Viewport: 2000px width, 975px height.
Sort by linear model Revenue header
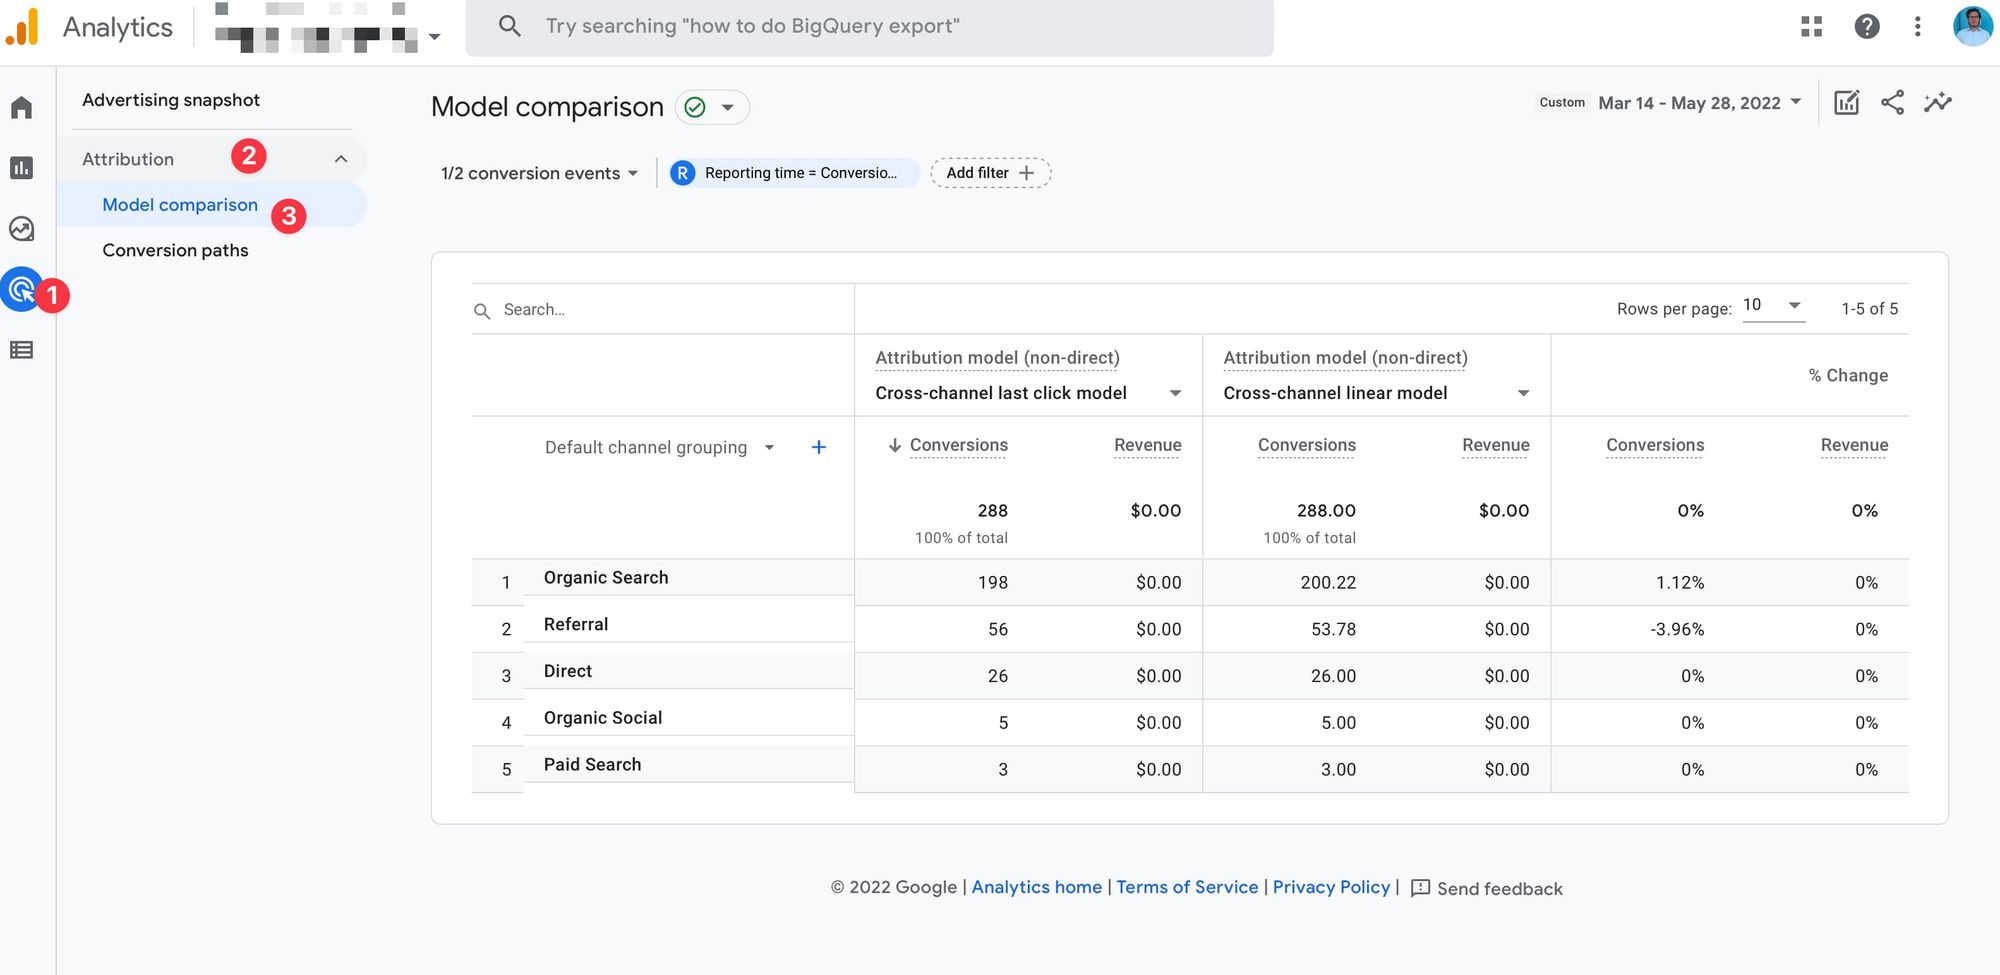[1495, 445]
